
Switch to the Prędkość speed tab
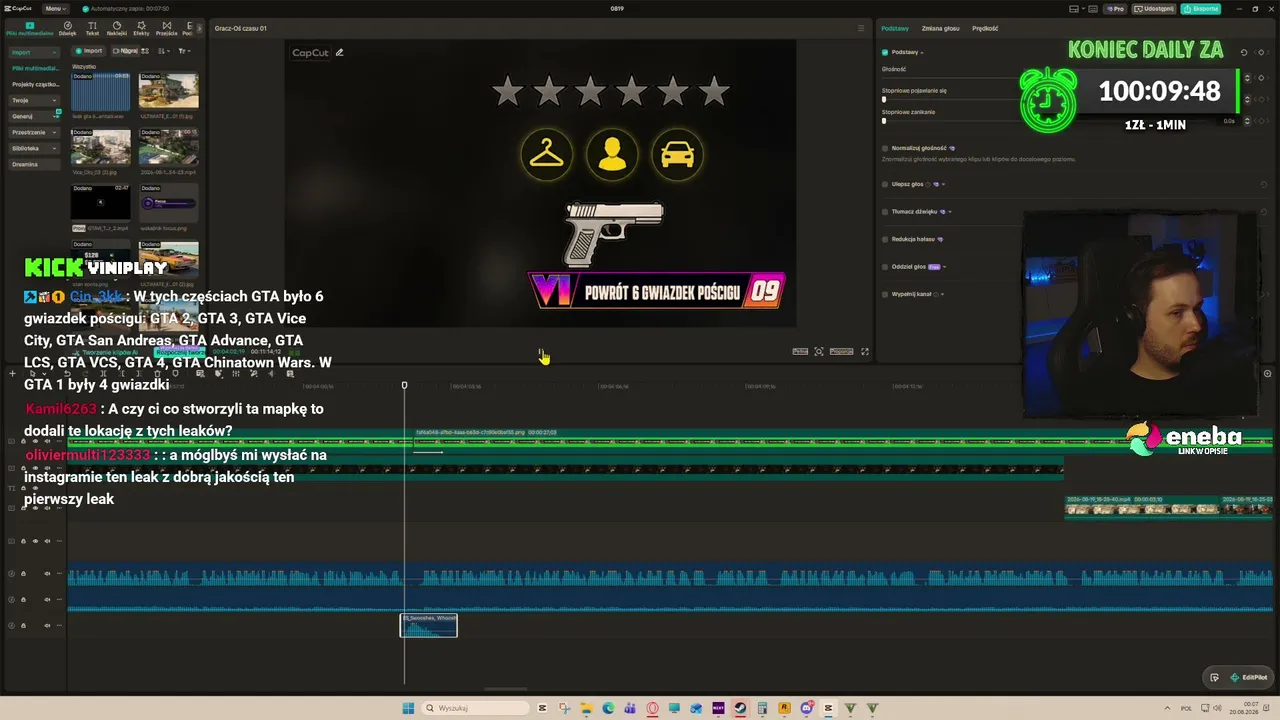[x=985, y=28]
